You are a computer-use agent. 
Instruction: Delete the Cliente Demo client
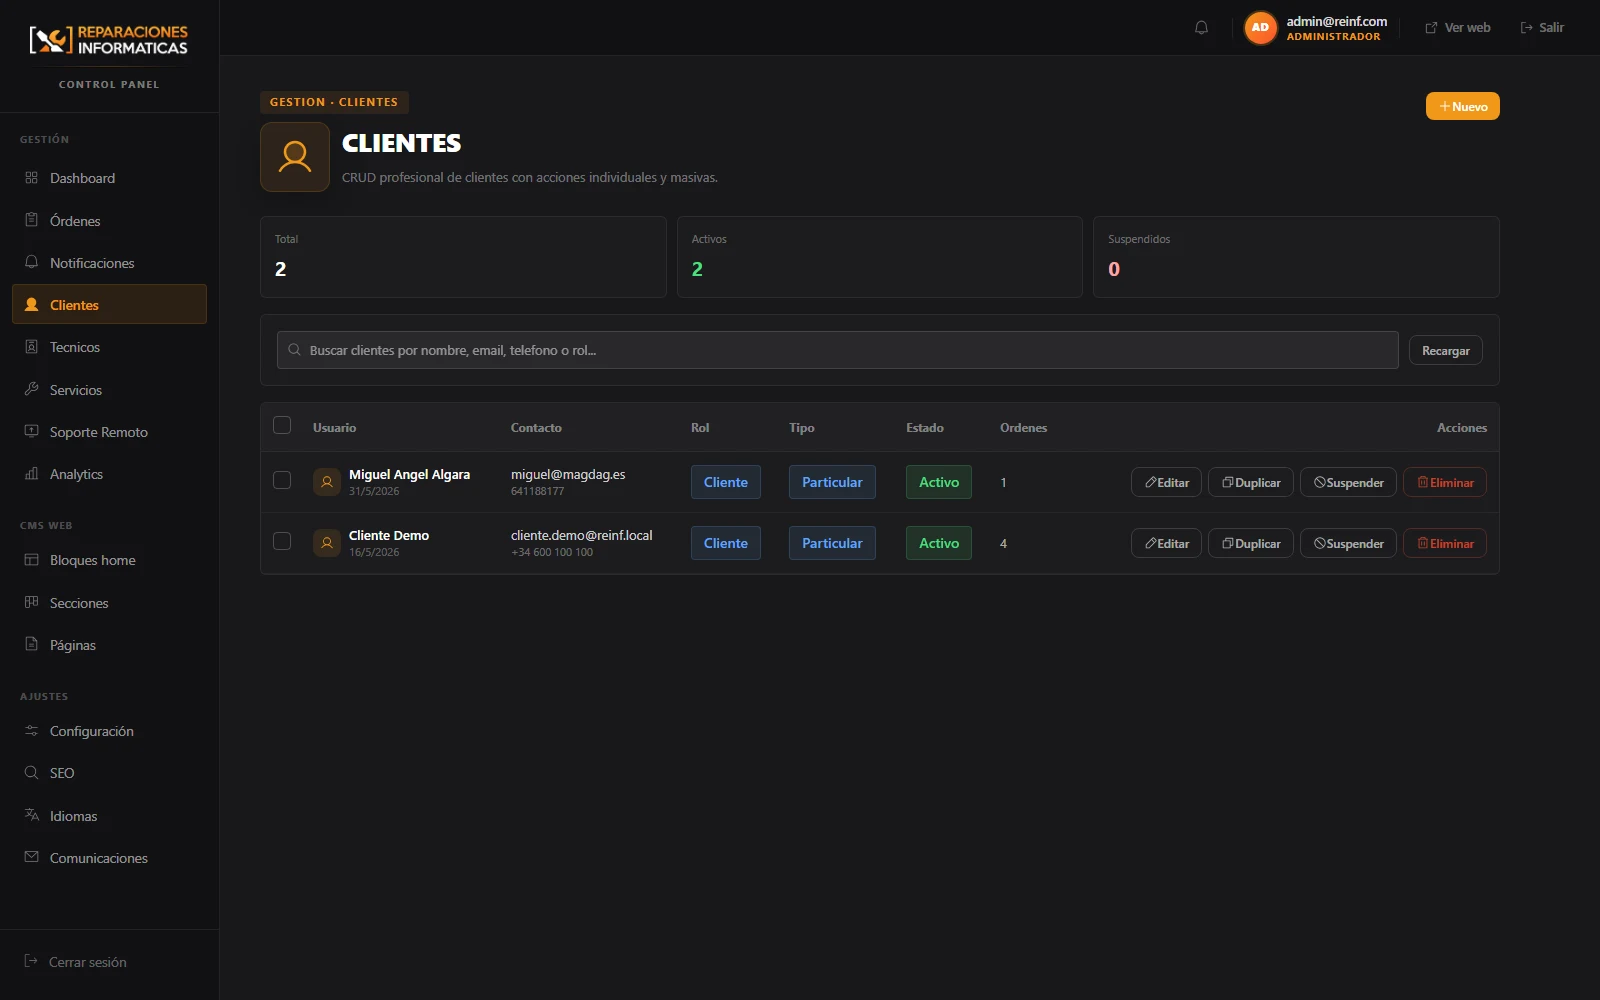coord(1445,543)
